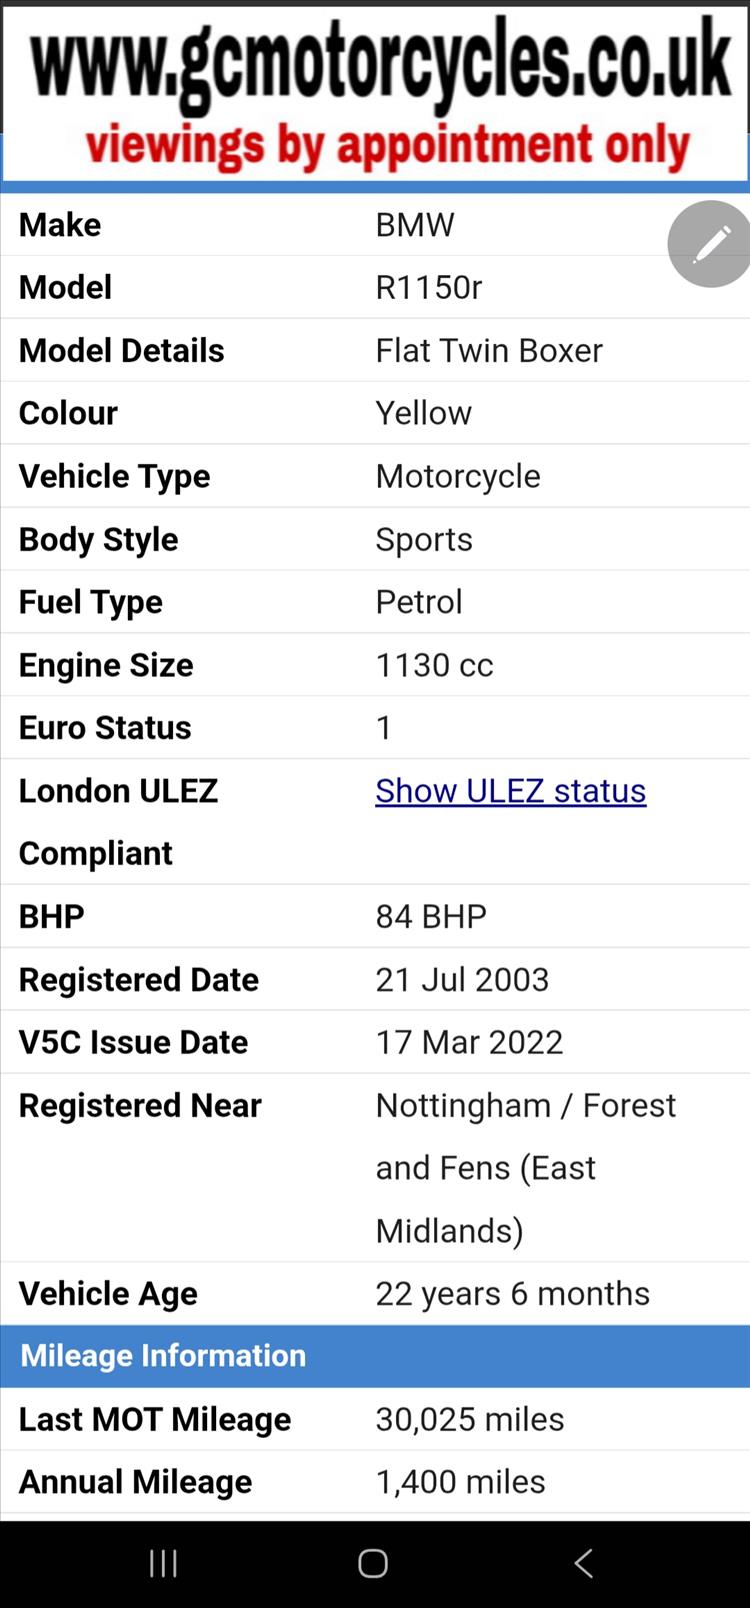
Task: Tap the Make value BMW
Action: pos(415,225)
